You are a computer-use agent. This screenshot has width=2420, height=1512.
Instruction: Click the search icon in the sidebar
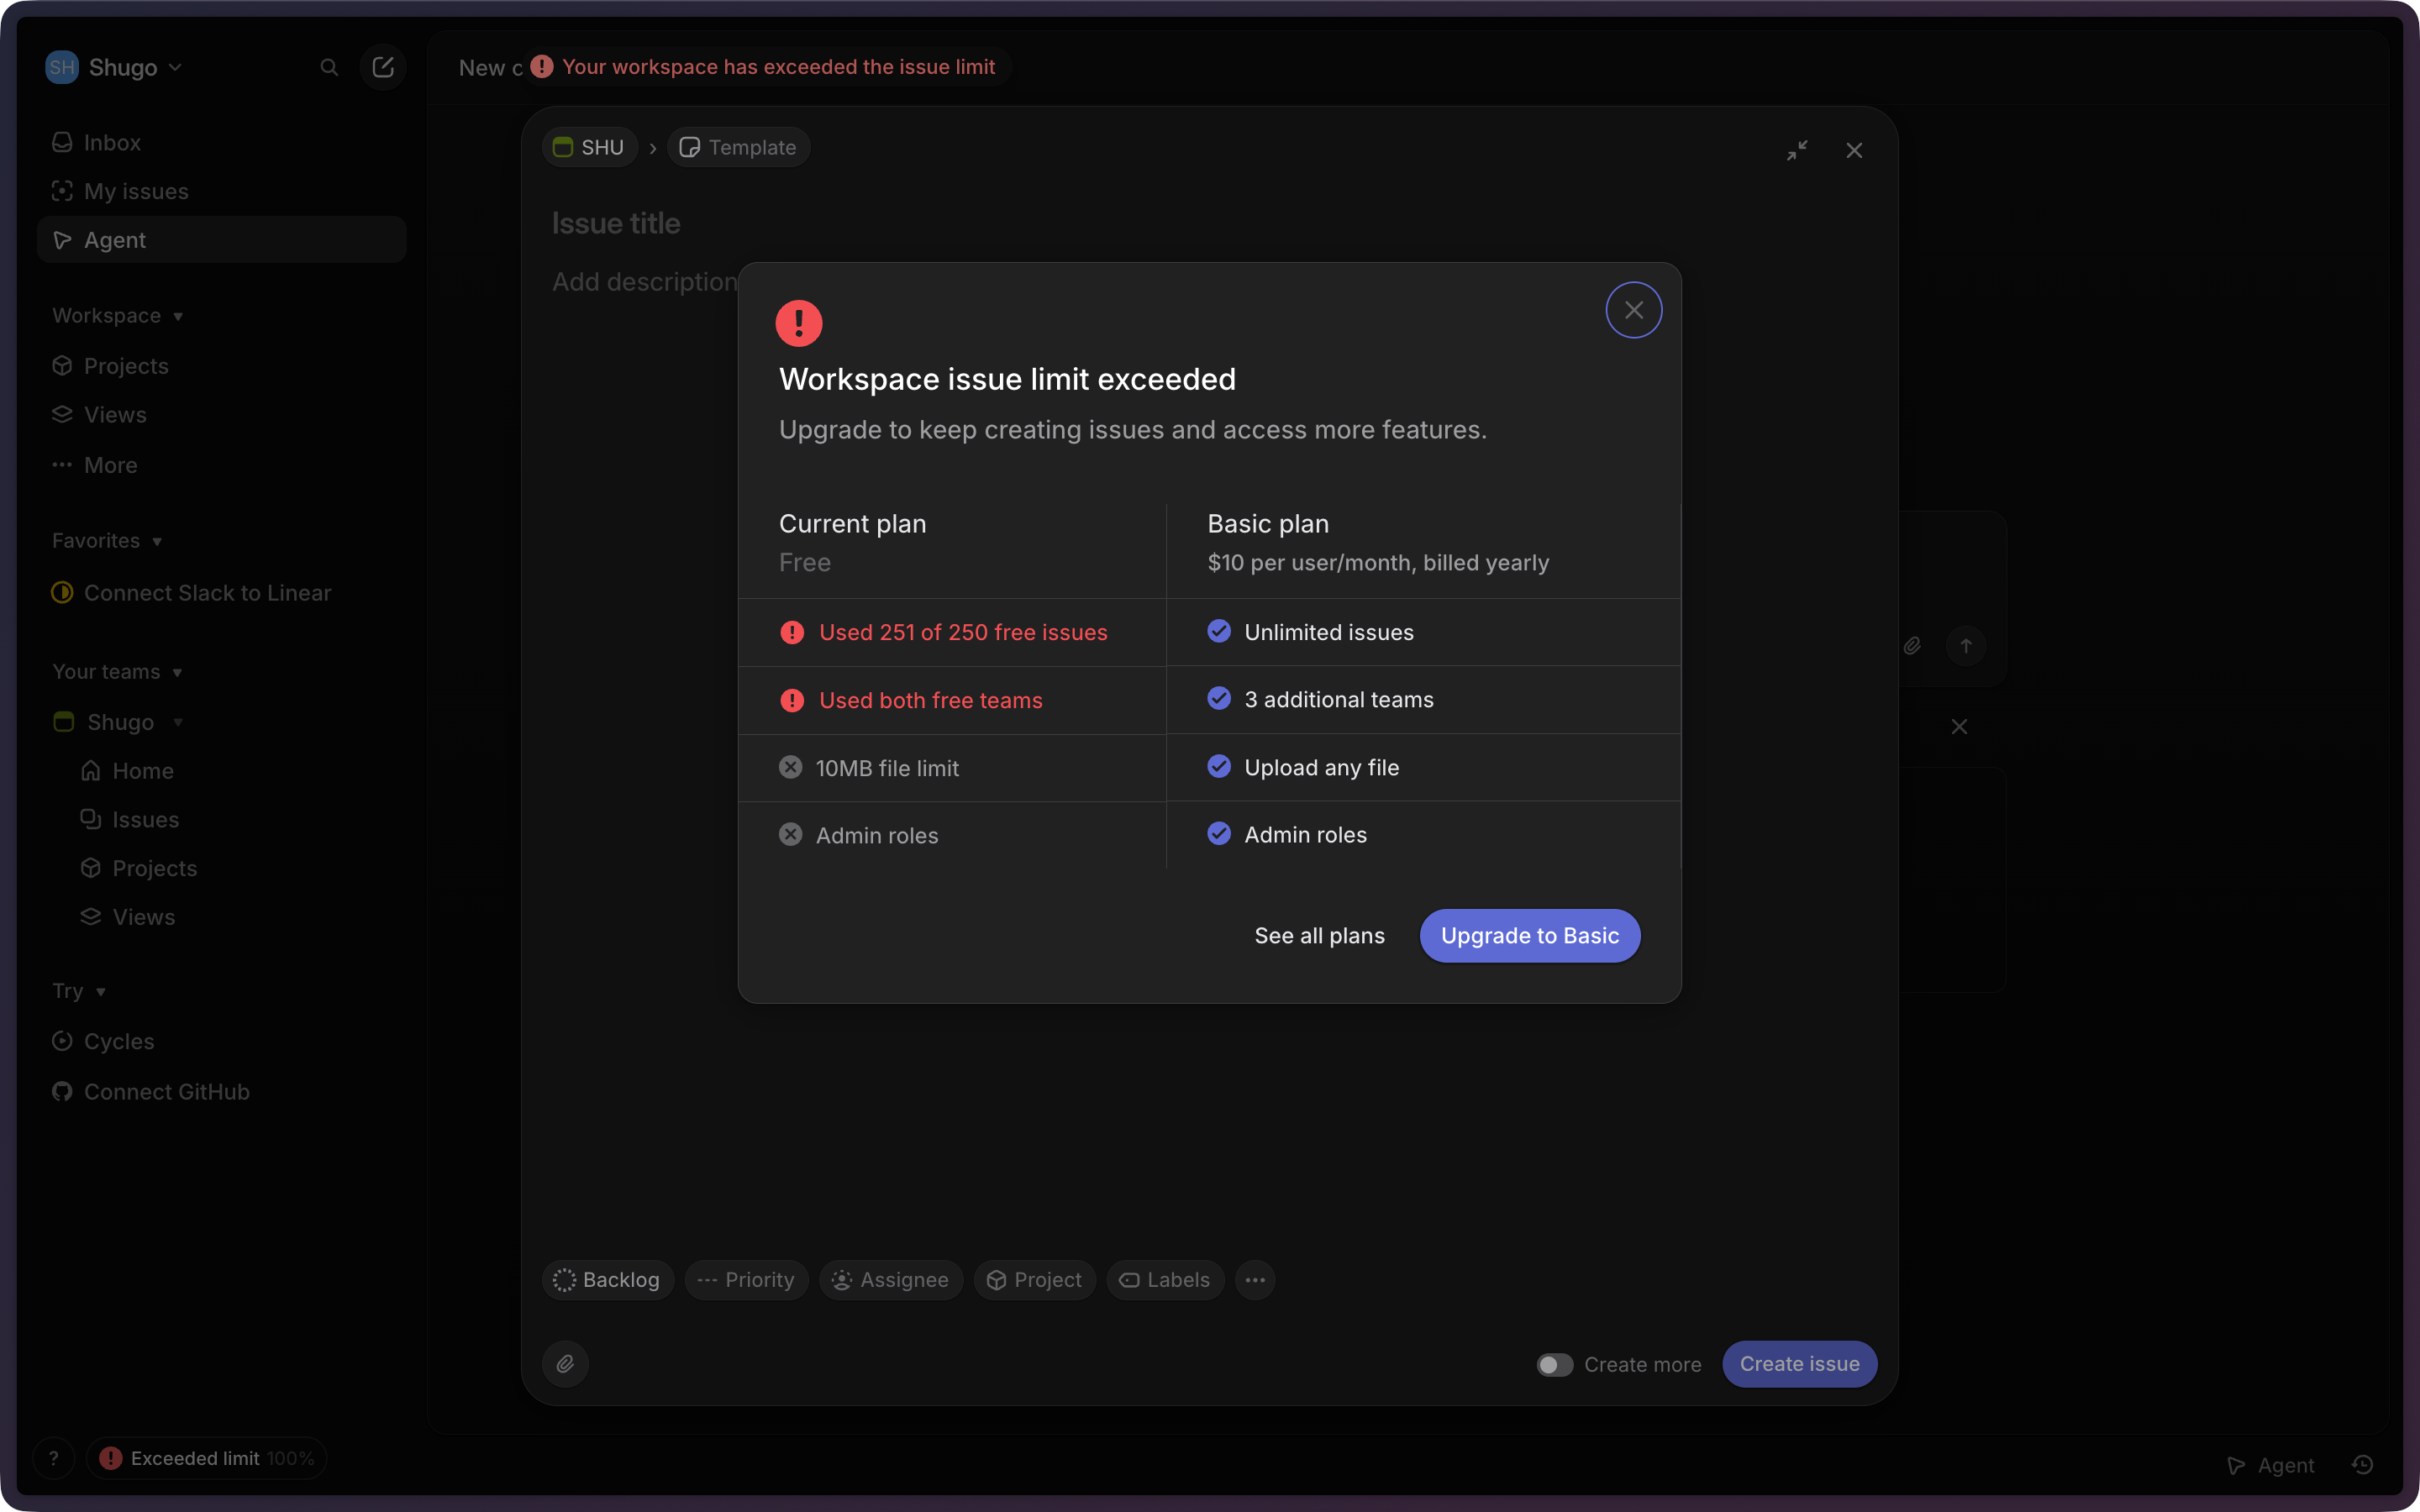pyautogui.click(x=328, y=67)
